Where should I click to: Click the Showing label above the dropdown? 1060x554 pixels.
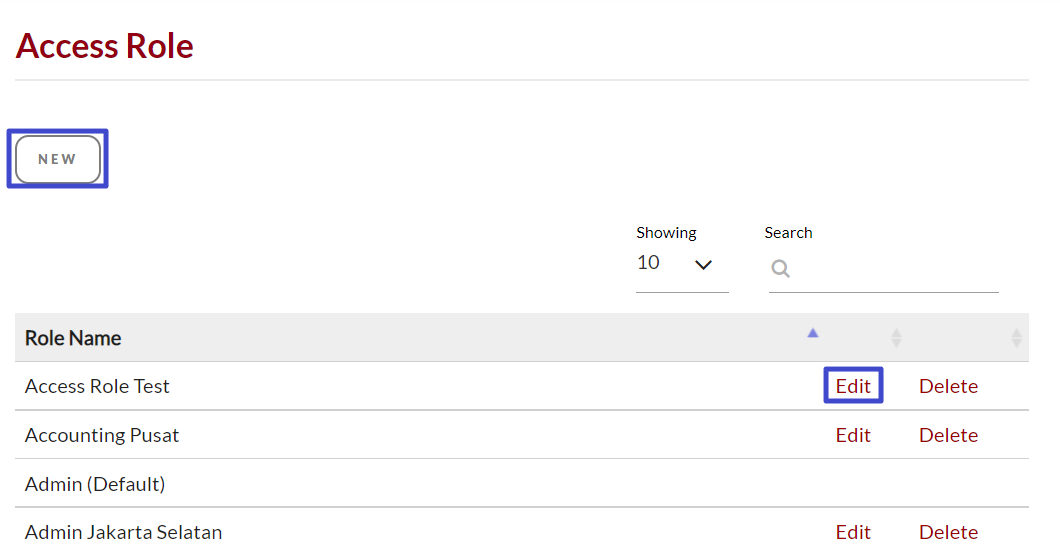666,232
